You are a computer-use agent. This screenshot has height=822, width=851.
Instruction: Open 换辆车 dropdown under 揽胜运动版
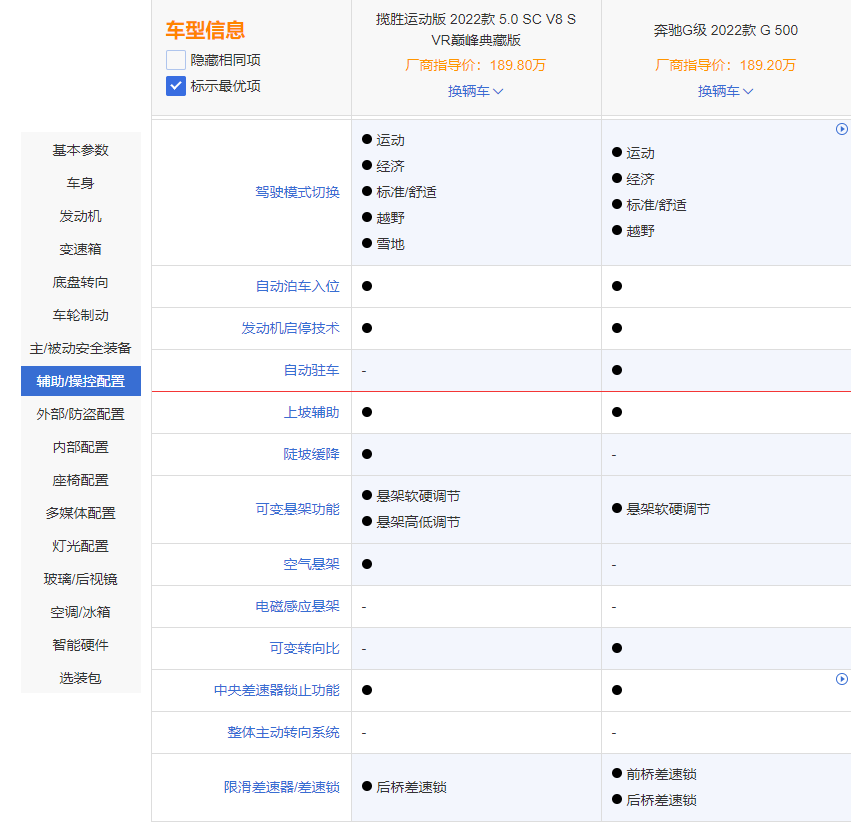(475, 90)
